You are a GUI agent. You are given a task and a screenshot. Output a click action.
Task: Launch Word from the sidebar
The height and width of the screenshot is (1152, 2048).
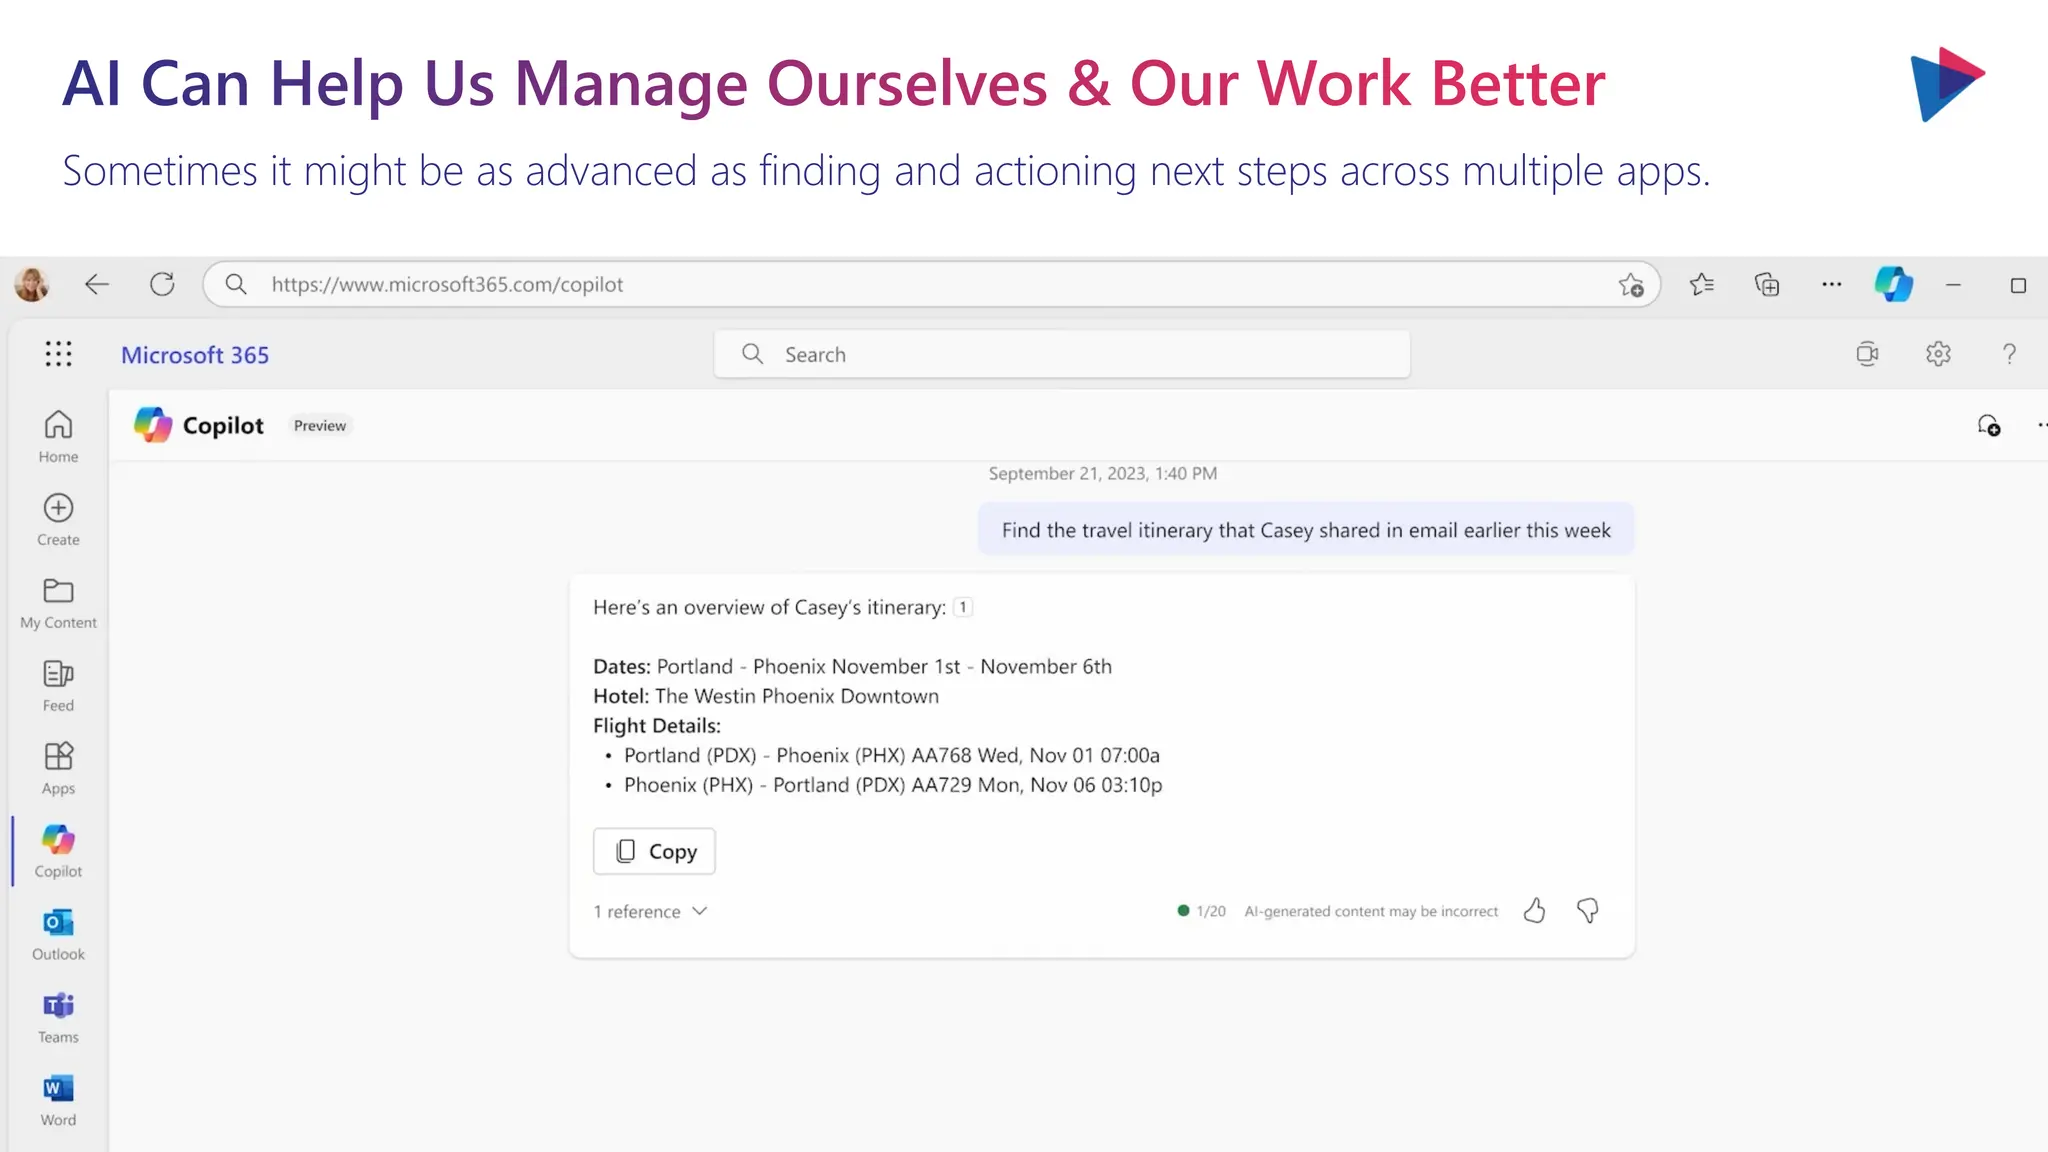pos(58,1101)
